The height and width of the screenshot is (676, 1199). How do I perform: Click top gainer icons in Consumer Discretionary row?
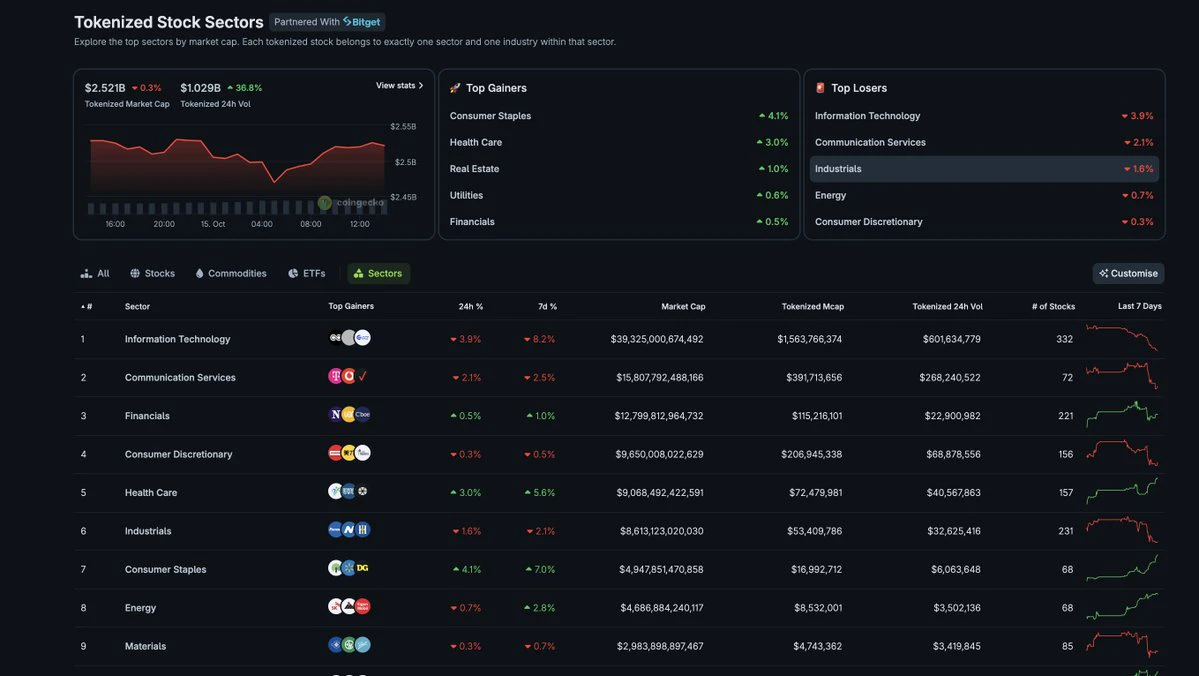pyautogui.click(x=349, y=453)
